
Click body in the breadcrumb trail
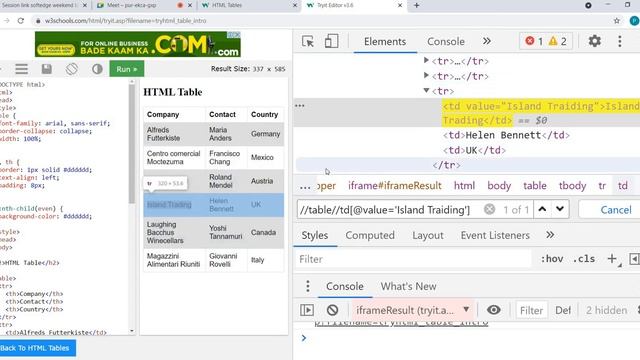(499, 186)
